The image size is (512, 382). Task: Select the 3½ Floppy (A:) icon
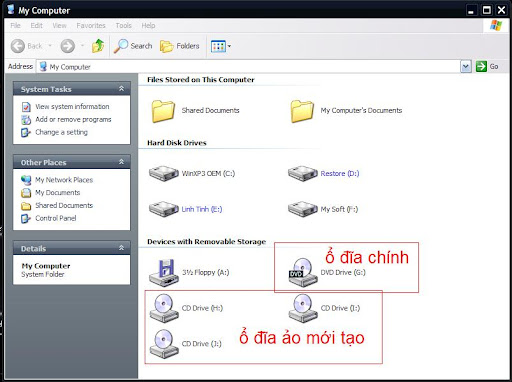pyautogui.click(x=164, y=273)
